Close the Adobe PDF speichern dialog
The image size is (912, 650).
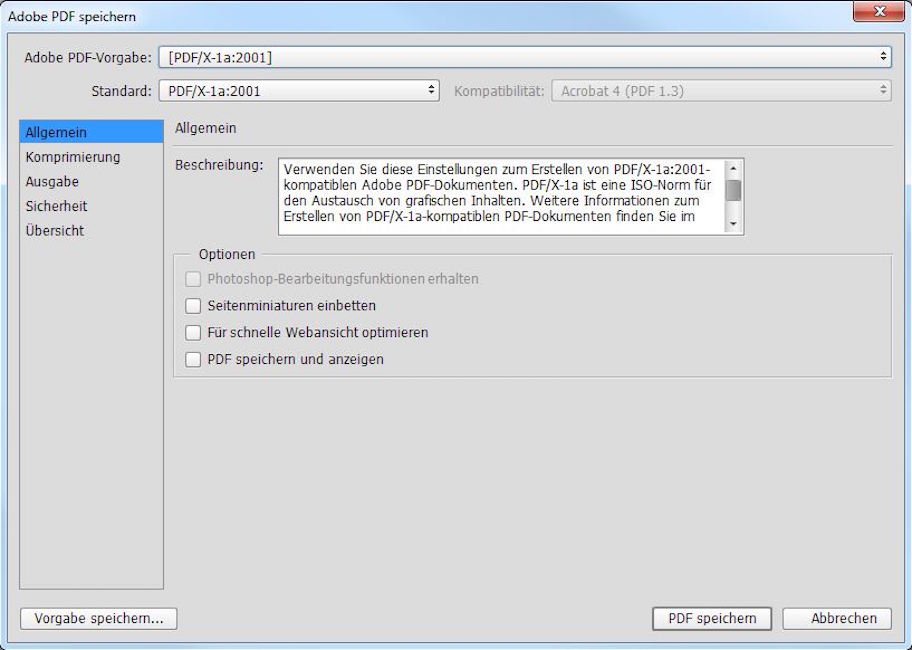pos(878,14)
